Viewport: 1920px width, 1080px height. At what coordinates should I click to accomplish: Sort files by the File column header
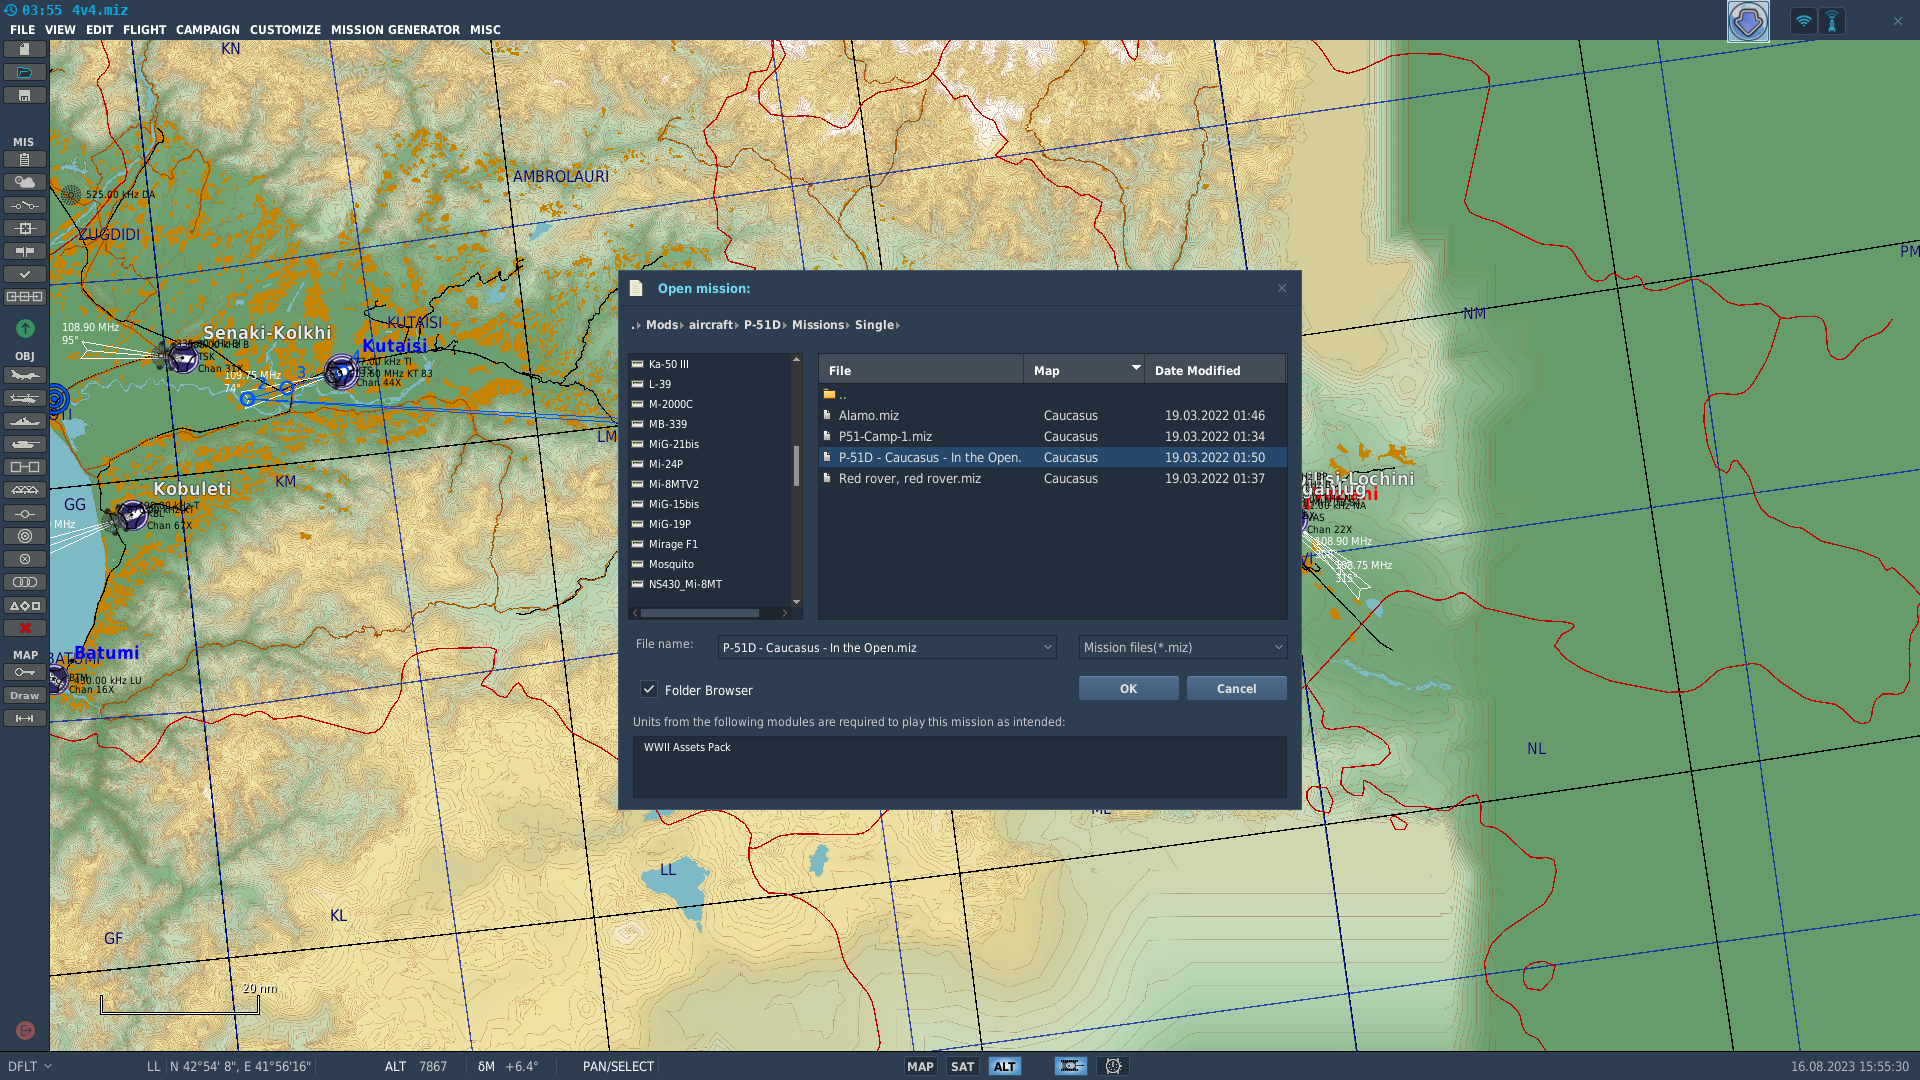point(920,370)
